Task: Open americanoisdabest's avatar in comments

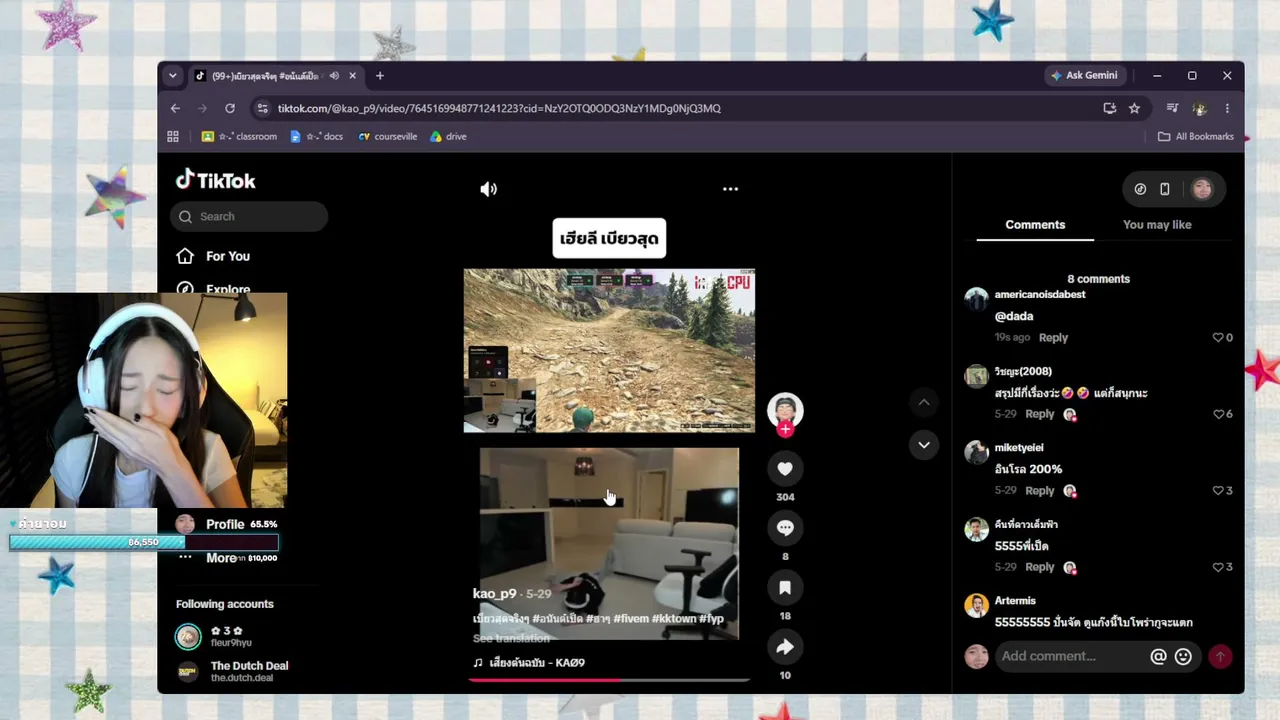Action: click(x=976, y=300)
